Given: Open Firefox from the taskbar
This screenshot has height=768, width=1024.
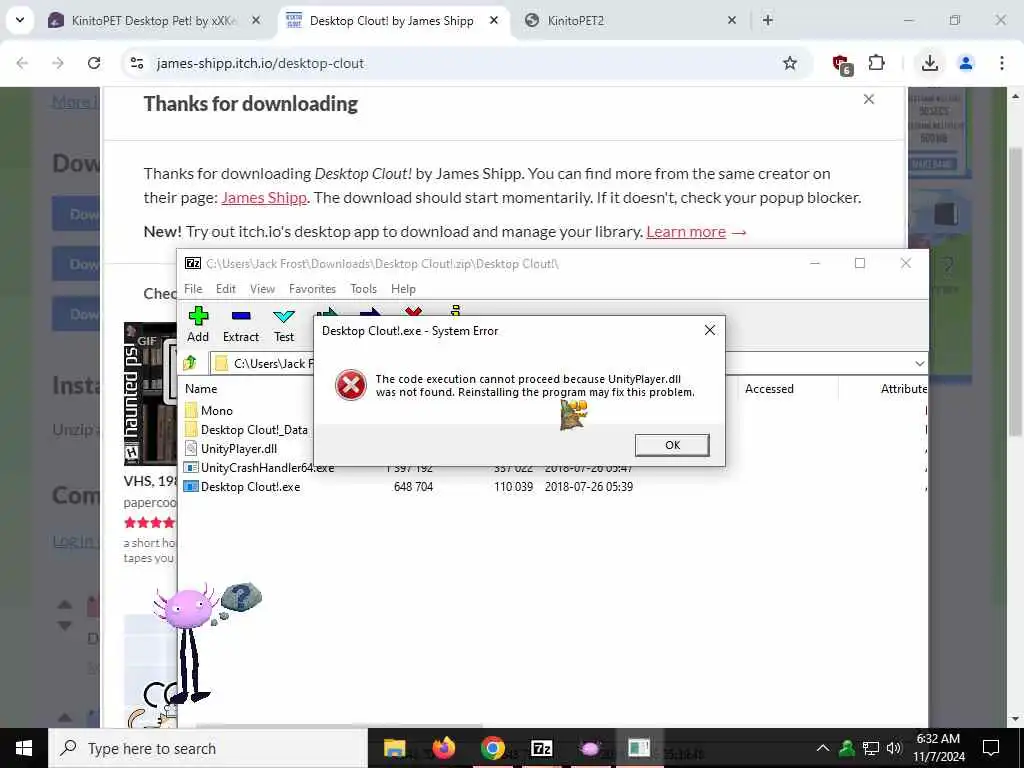Looking at the screenshot, I should [444, 748].
